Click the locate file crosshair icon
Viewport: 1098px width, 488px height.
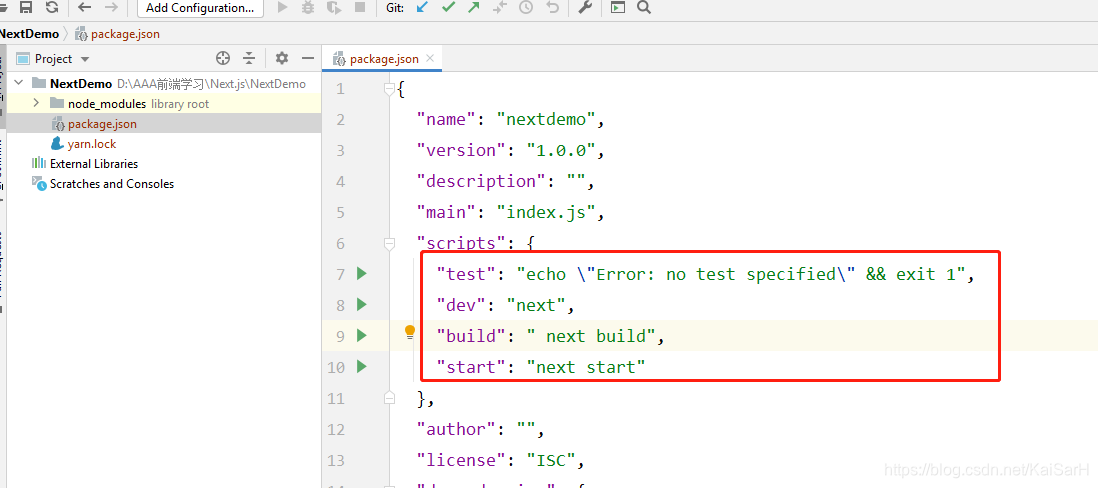point(223,59)
